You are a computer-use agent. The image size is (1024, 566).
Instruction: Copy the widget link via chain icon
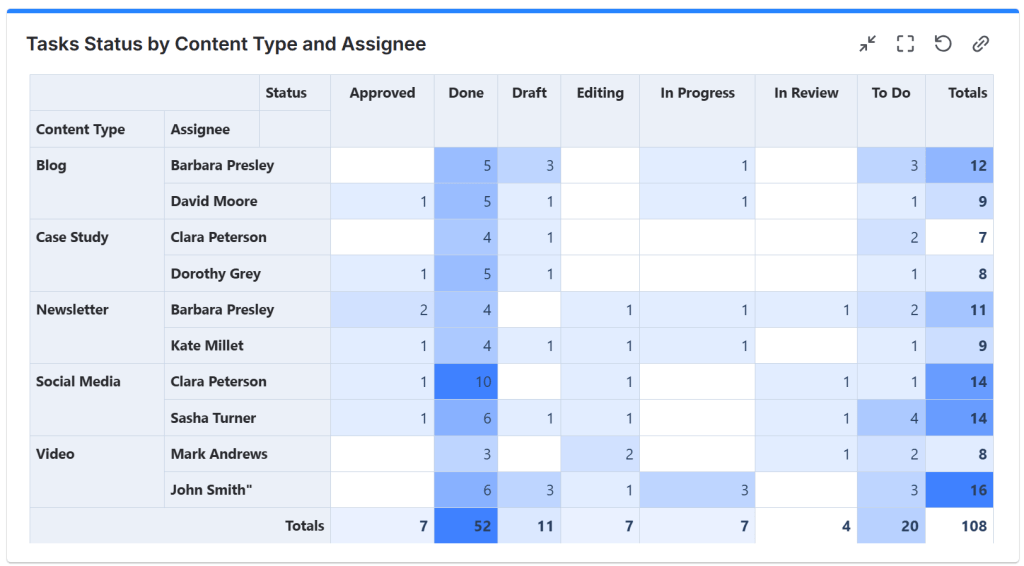981,44
